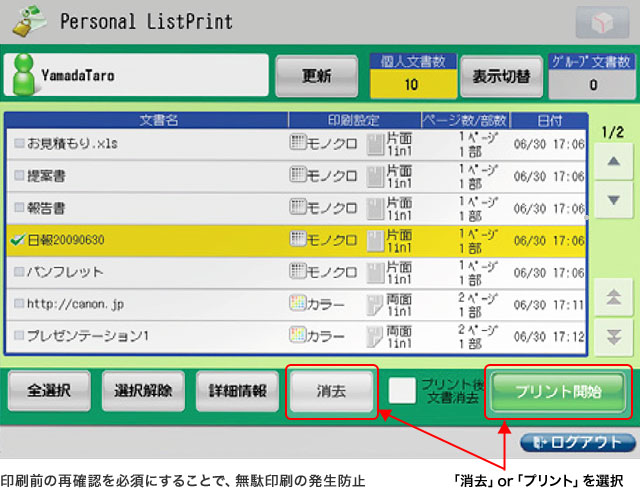The height and width of the screenshot is (489, 640).
Task: Click the cube icon at top right
Action: (601, 22)
